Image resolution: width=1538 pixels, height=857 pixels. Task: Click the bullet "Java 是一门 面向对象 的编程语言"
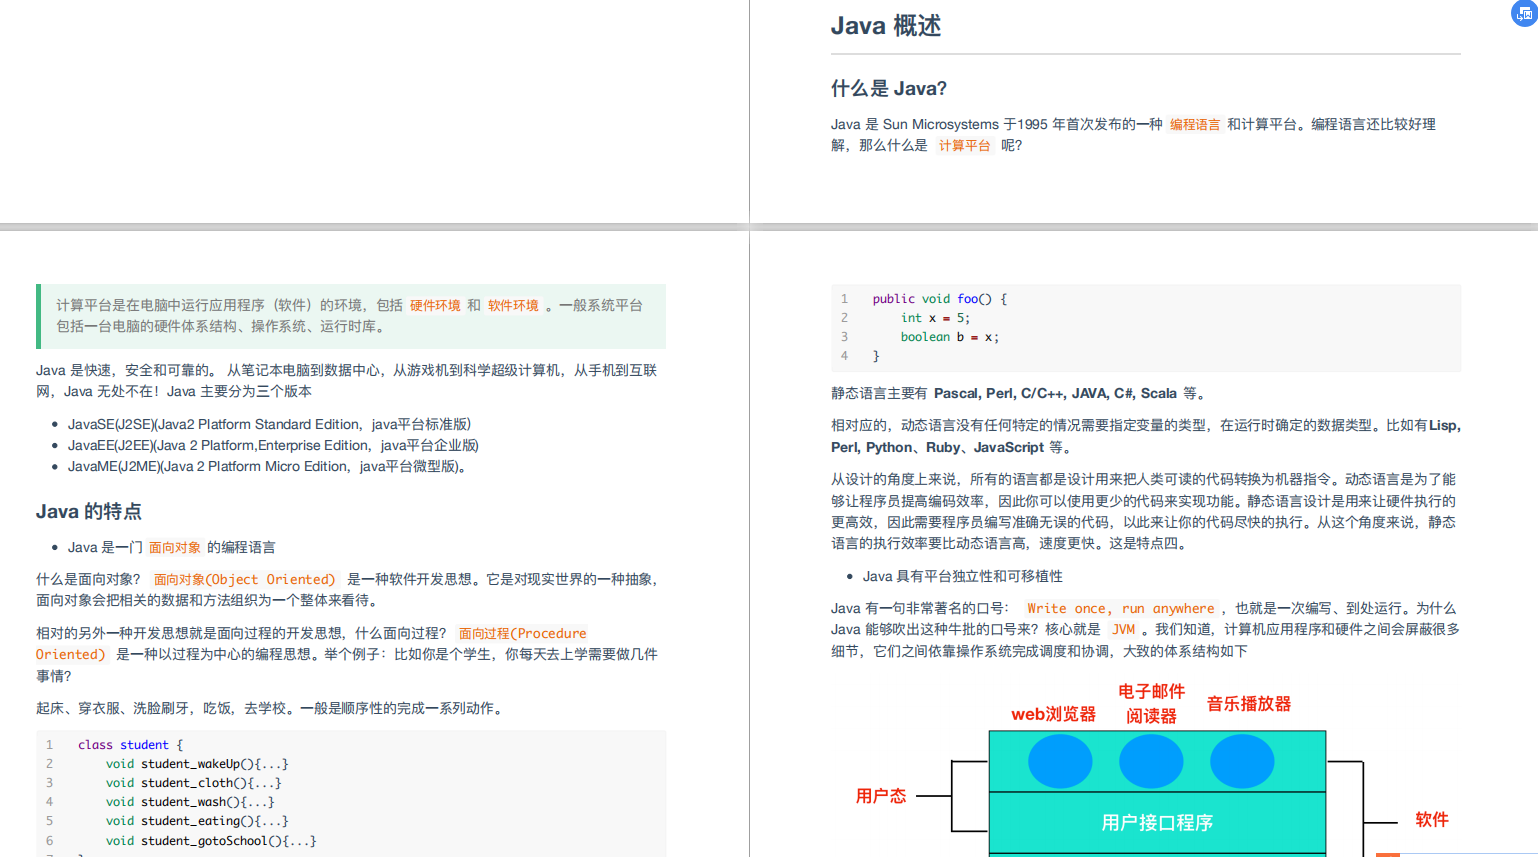(171, 547)
